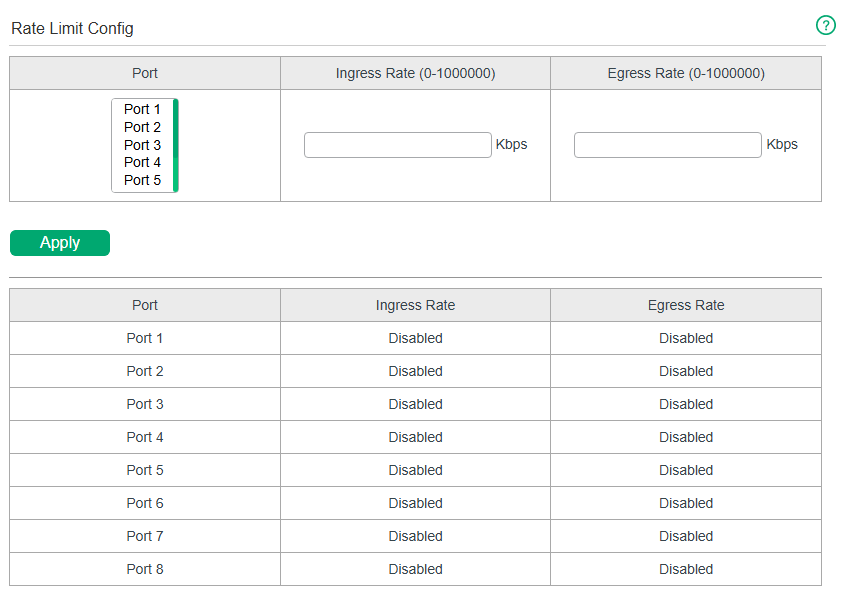843x606 pixels.
Task: Click the Port 3 cell in the status table
Action: tap(145, 404)
